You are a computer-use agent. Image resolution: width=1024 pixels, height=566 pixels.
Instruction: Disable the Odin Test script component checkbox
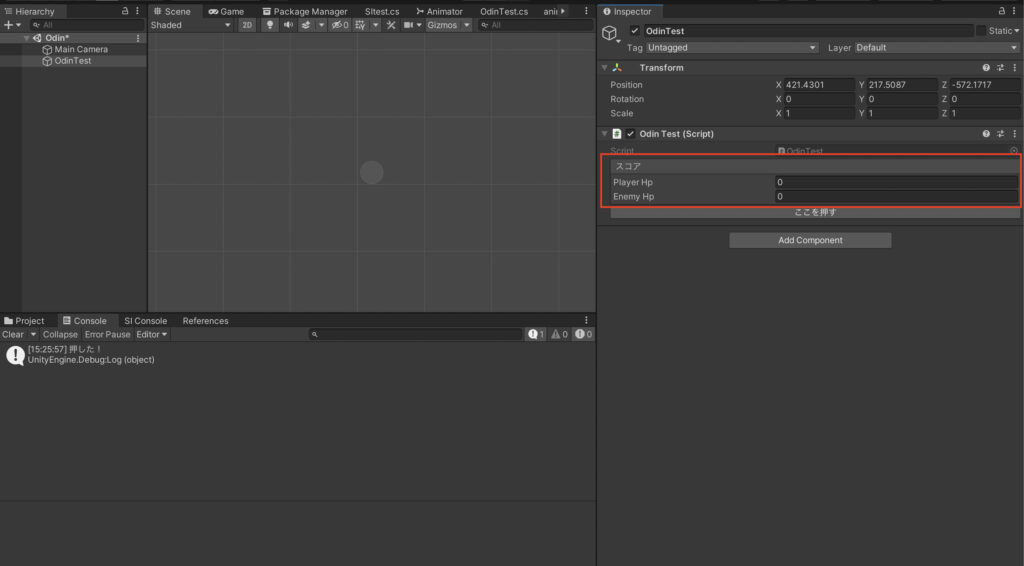click(630, 134)
